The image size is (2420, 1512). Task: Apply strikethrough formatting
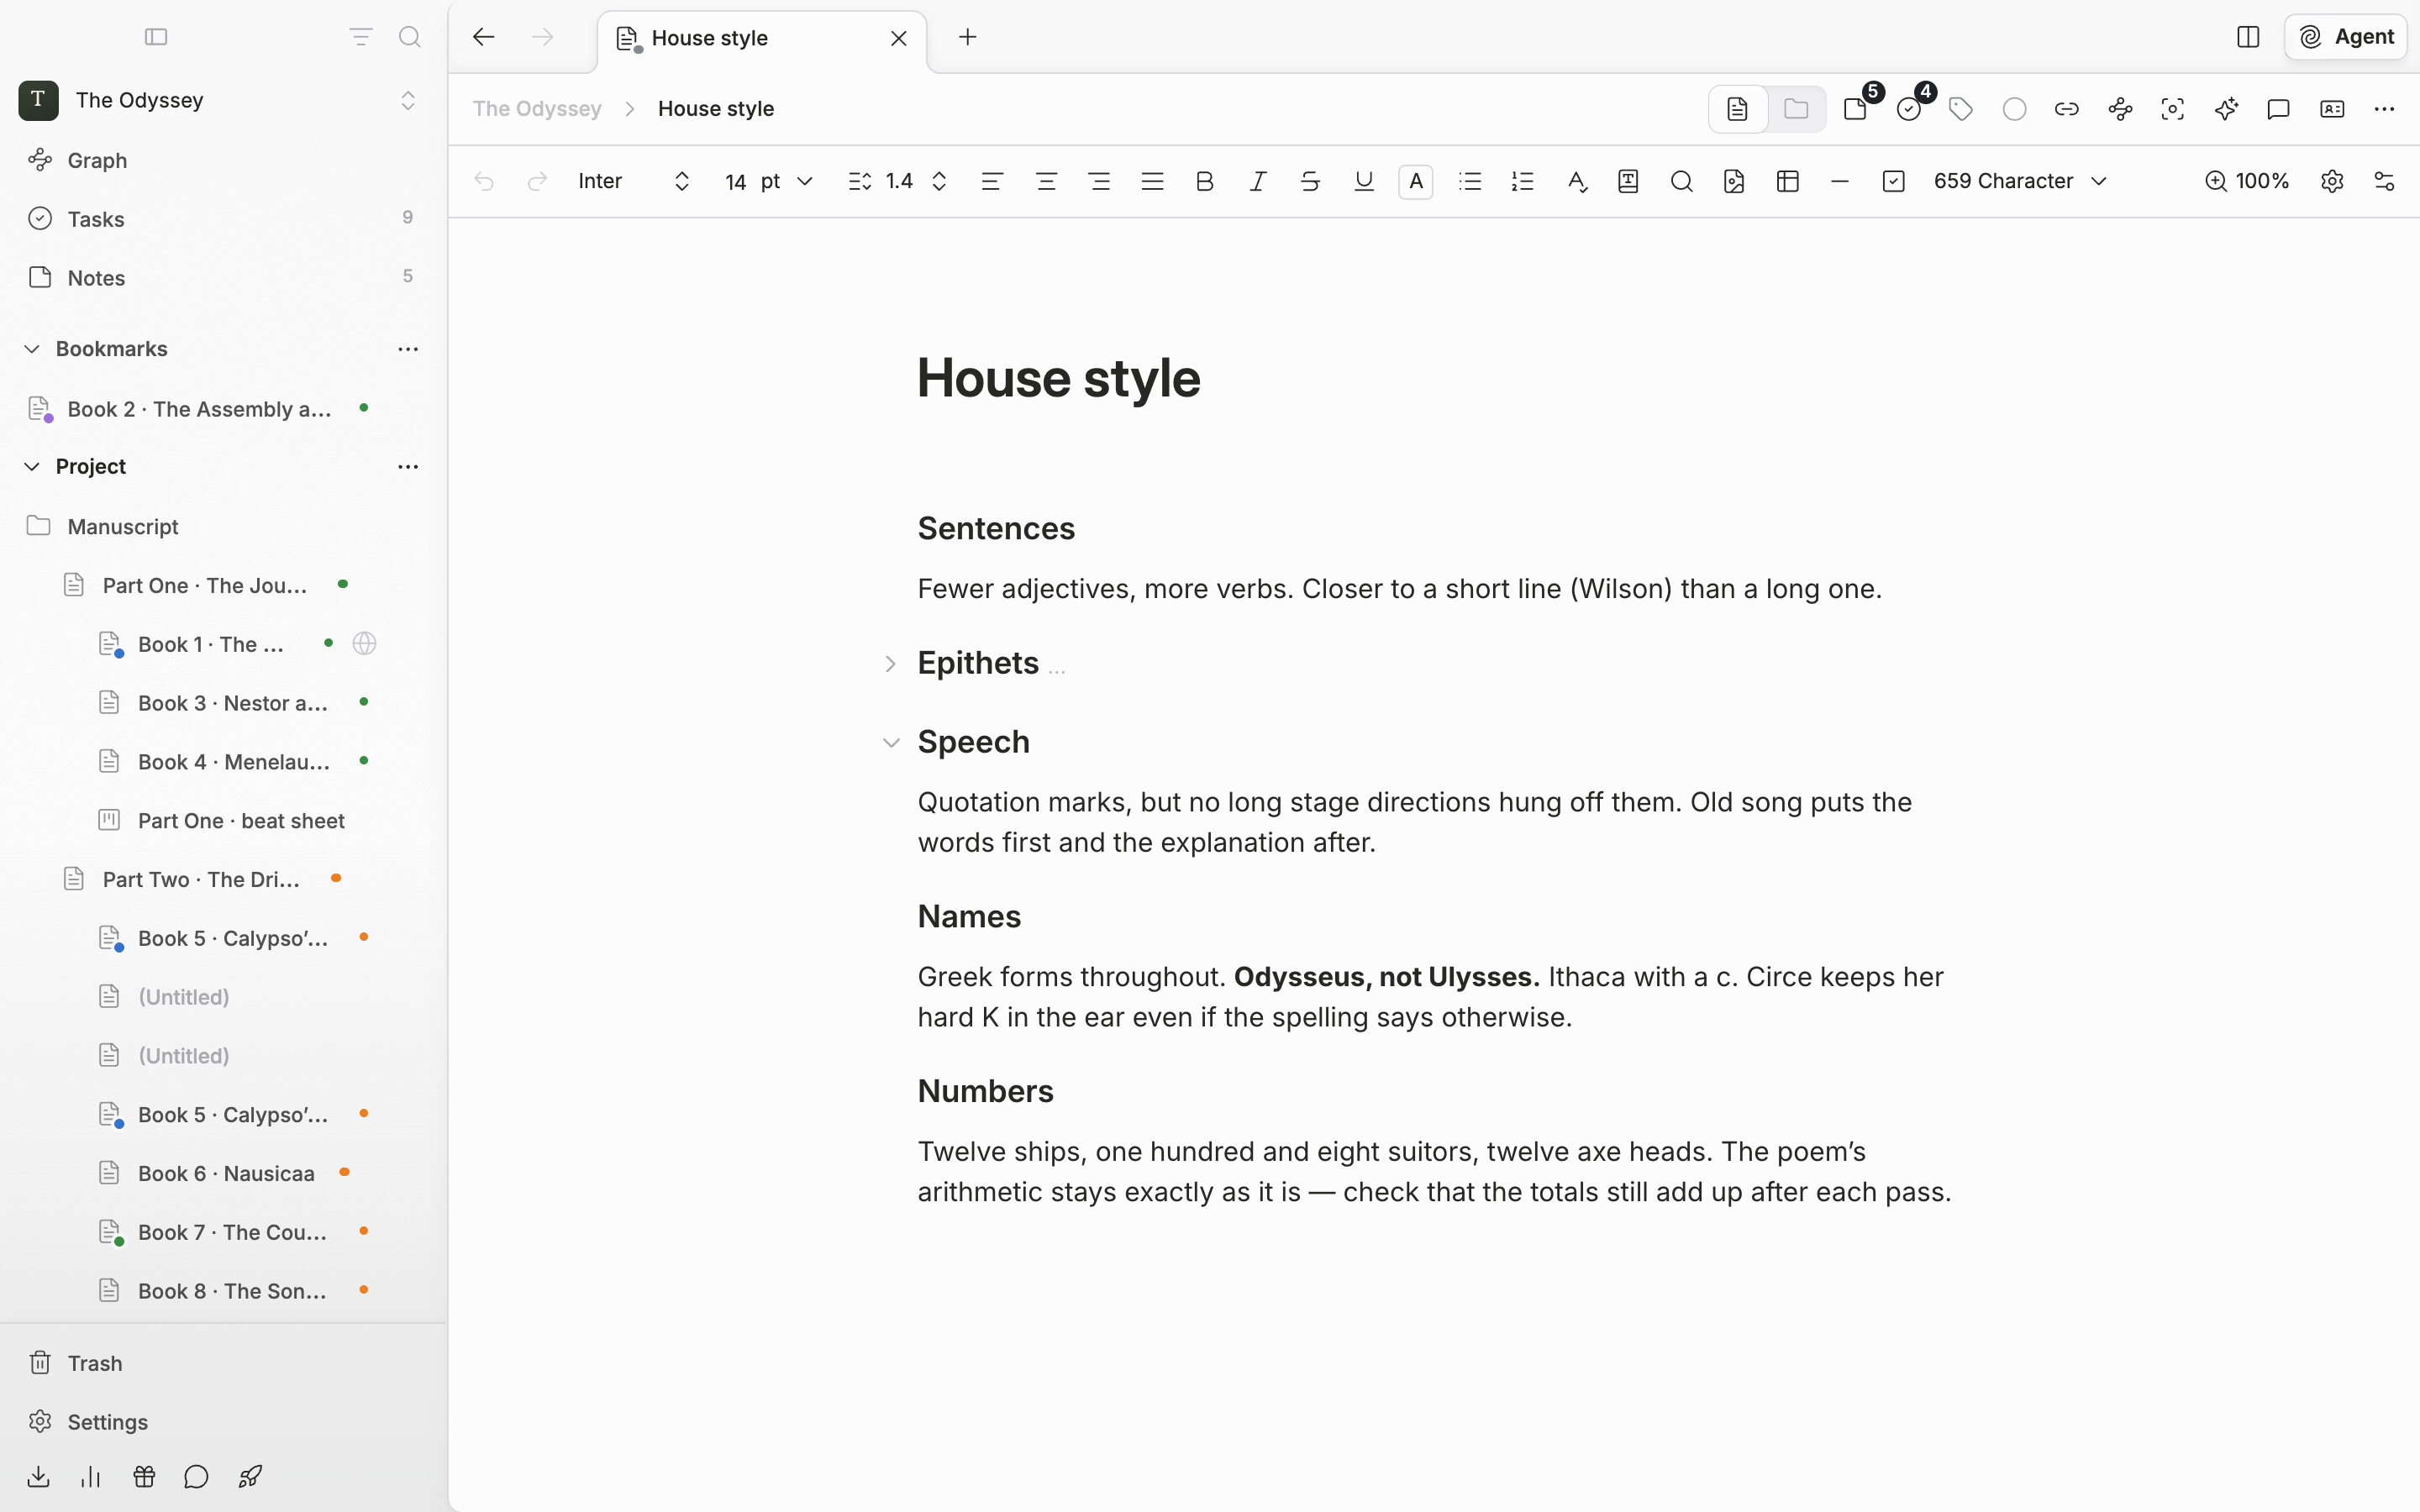(1311, 181)
